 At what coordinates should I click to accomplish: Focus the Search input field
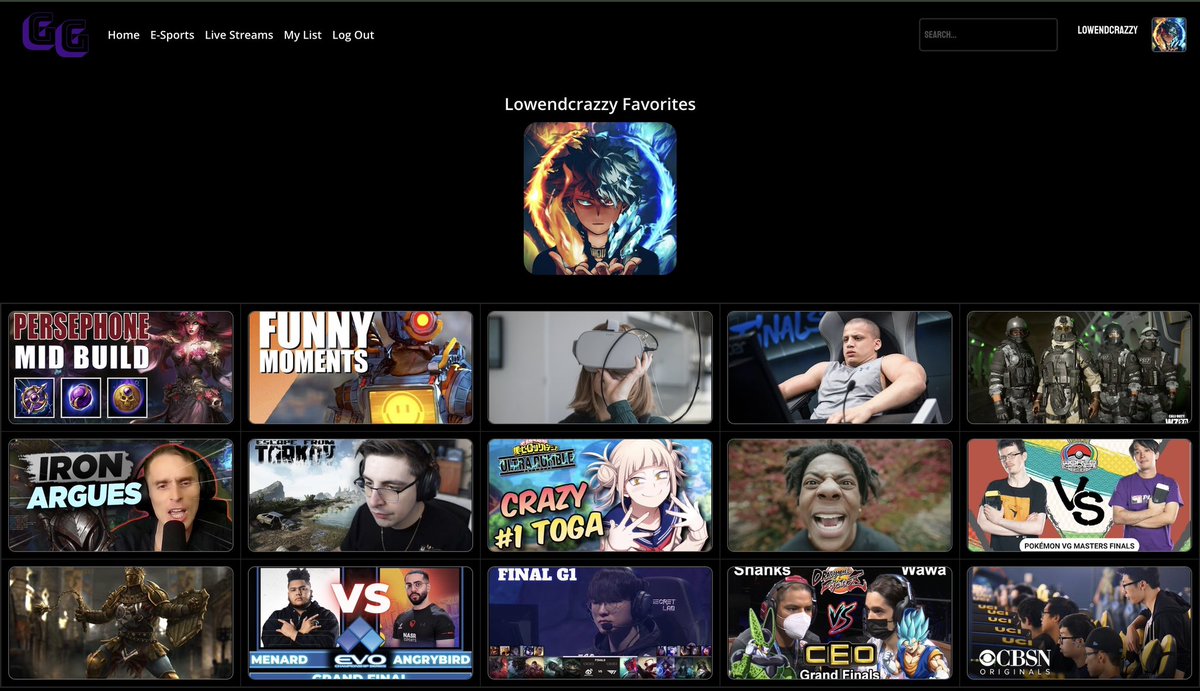pyautogui.click(x=988, y=34)
